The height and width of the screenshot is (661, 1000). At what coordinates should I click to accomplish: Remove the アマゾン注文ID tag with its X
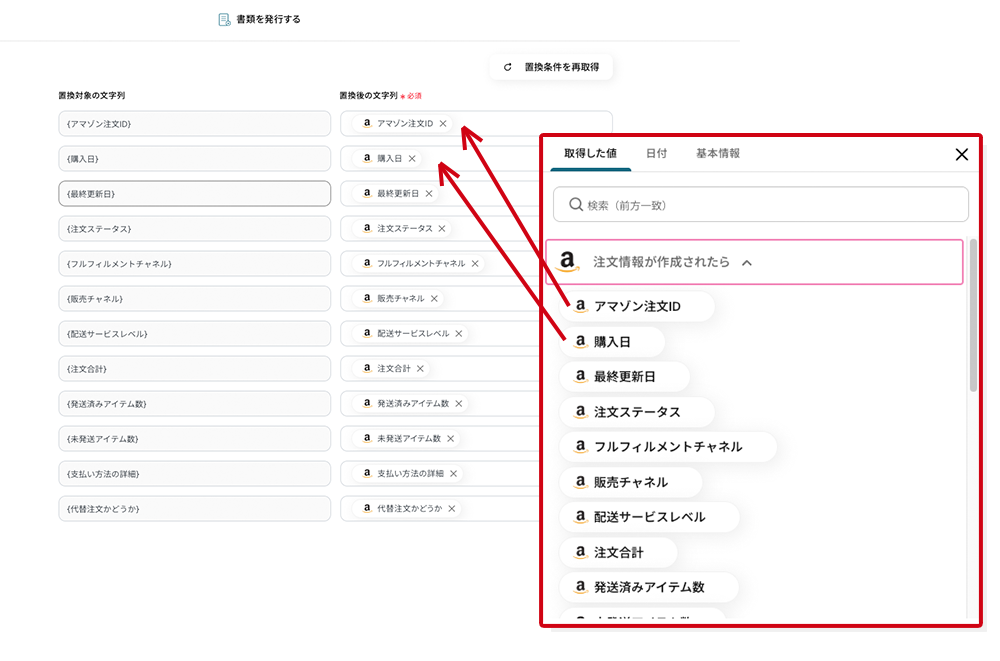point(443,124)
